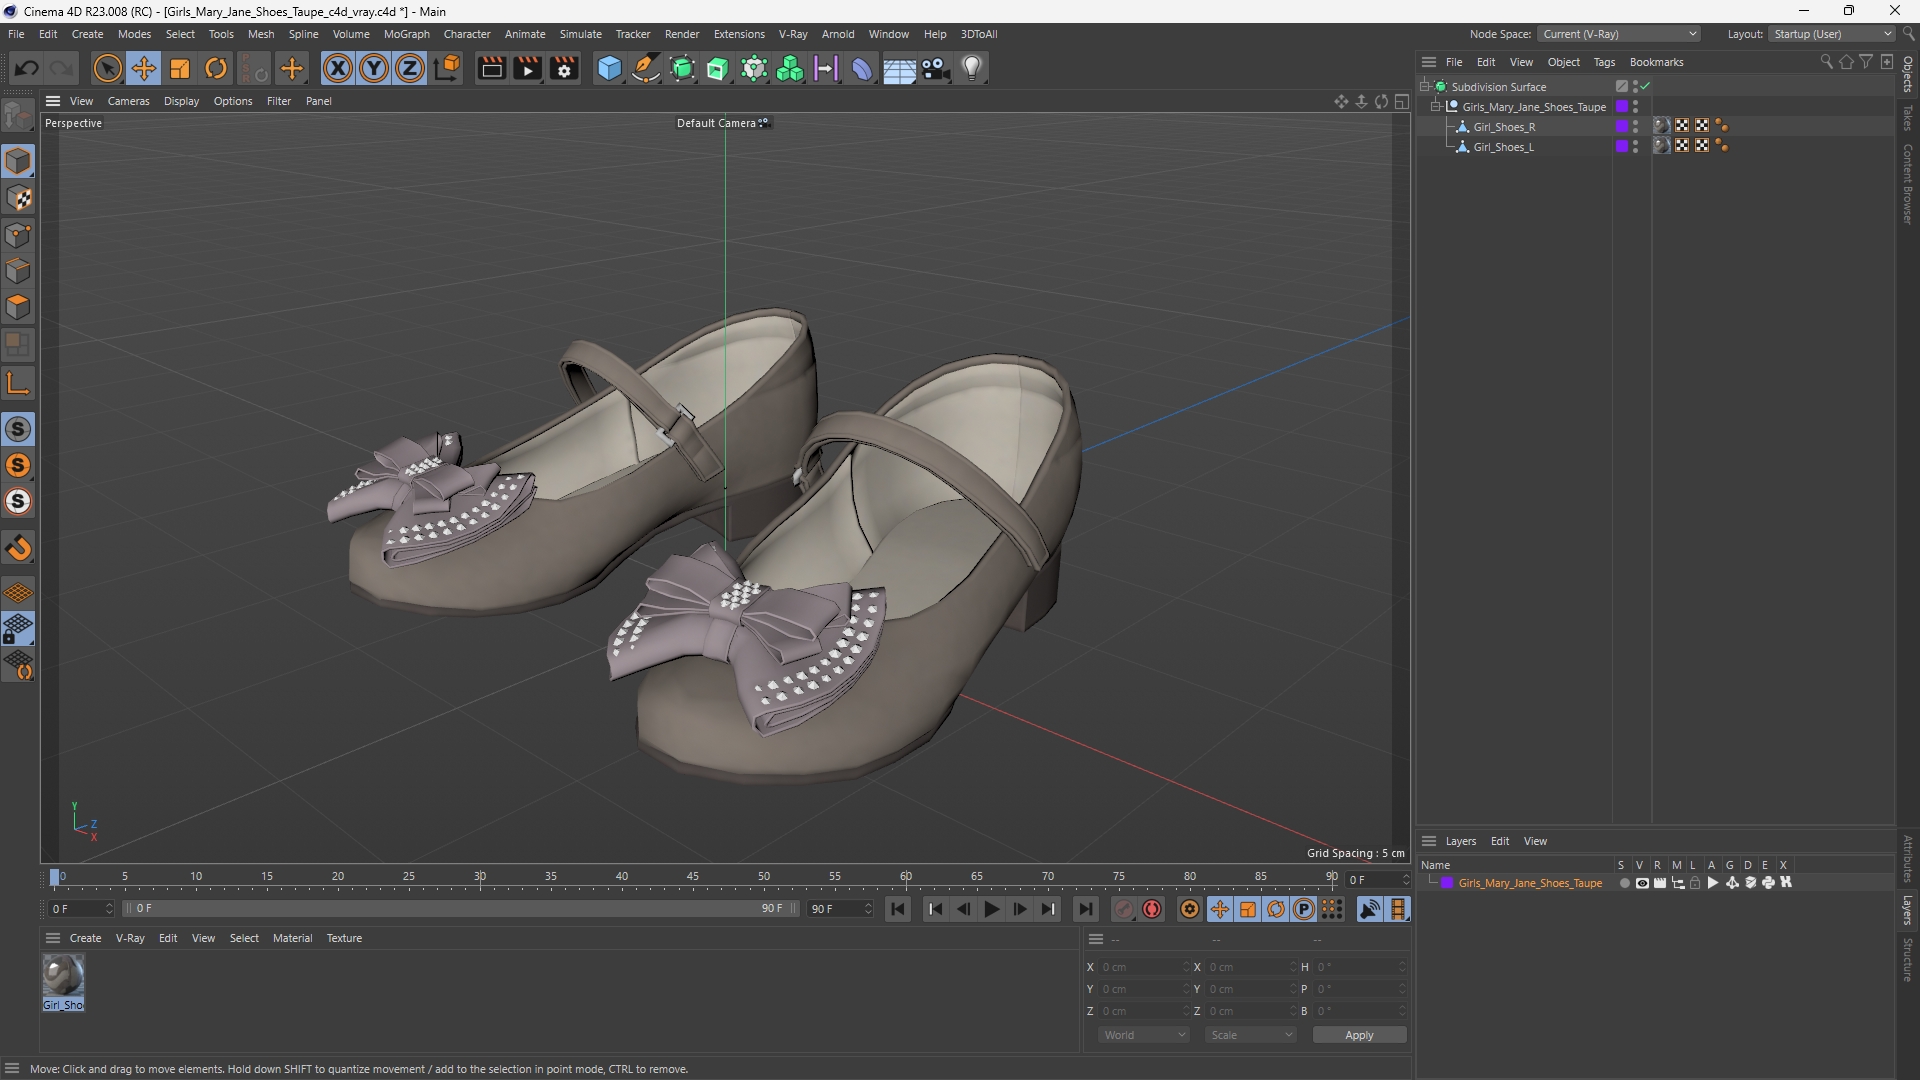Click the Undo arrow icon
This screenshot has width=1920, height=1080.
(x=27, y=68)
